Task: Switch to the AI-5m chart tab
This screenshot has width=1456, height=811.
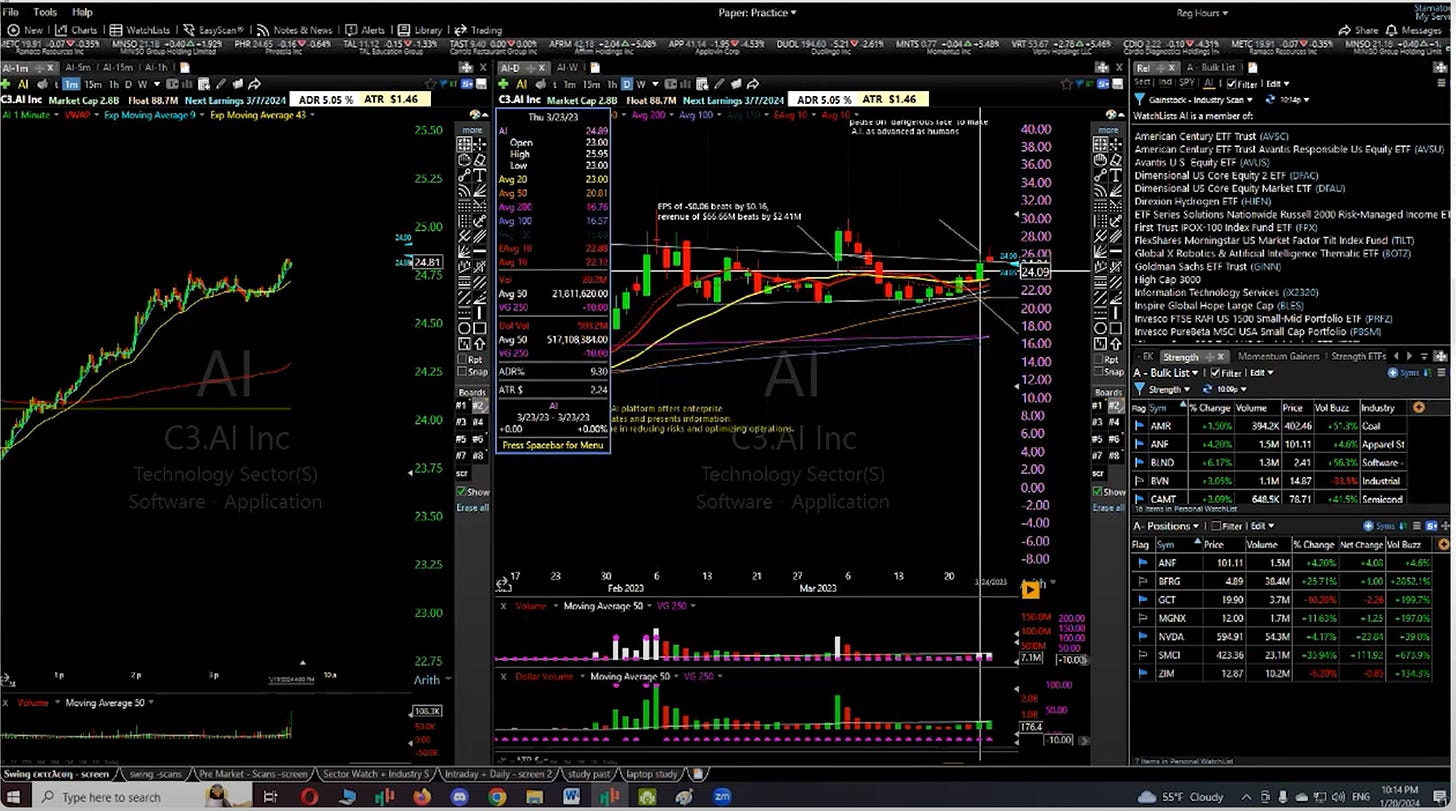Action: pyautogui.click(x=78, y=67)
